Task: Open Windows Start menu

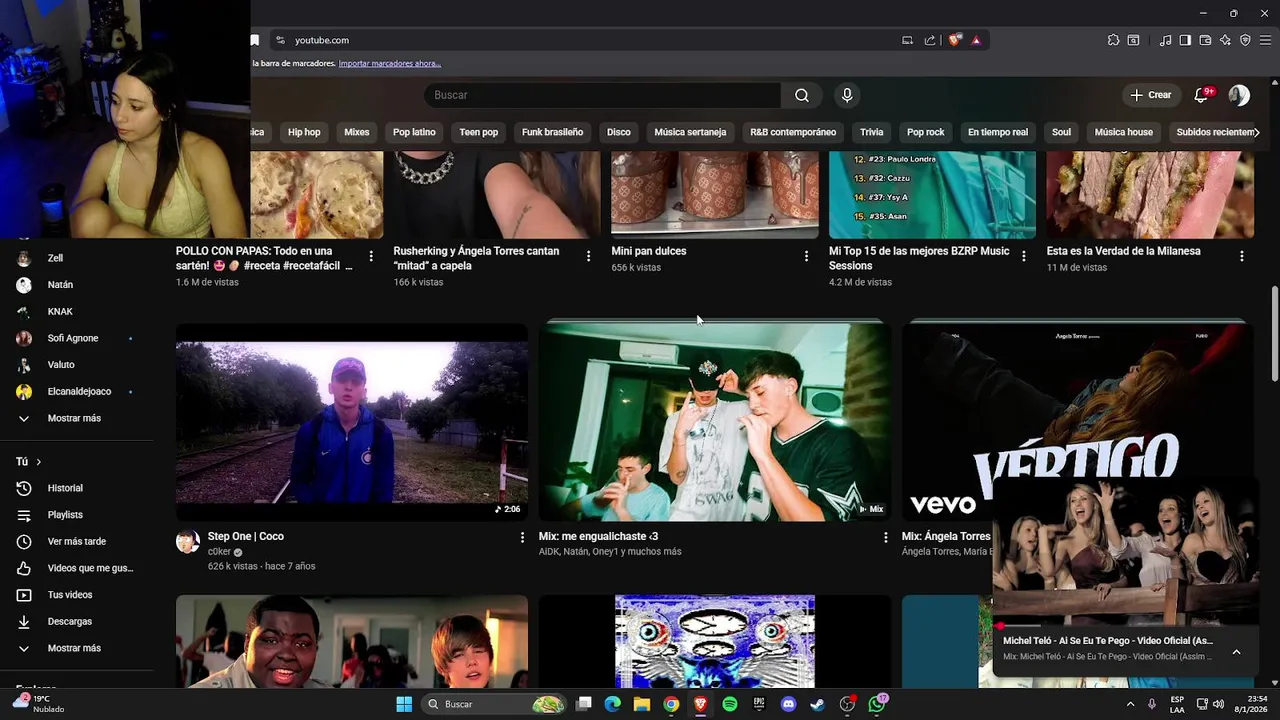Action: (404, 704)
